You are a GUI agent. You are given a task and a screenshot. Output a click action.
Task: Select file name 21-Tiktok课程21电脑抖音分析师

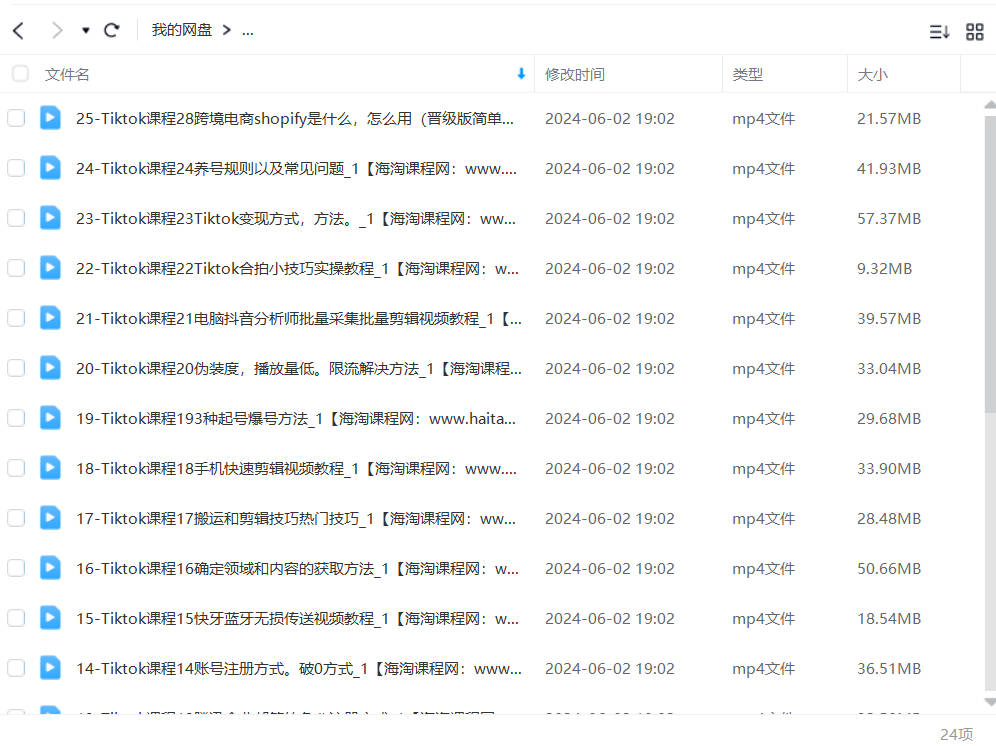click(299, 319)
